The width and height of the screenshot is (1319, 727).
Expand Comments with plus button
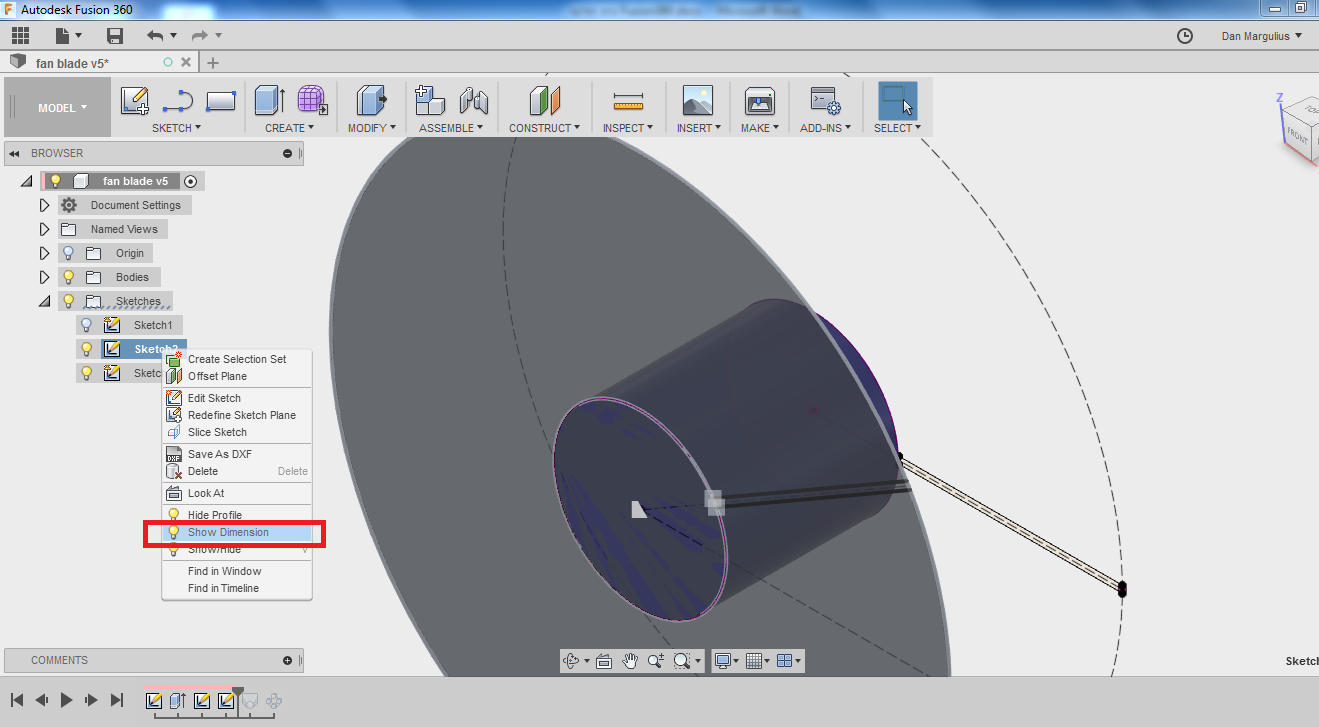[288, 660]
